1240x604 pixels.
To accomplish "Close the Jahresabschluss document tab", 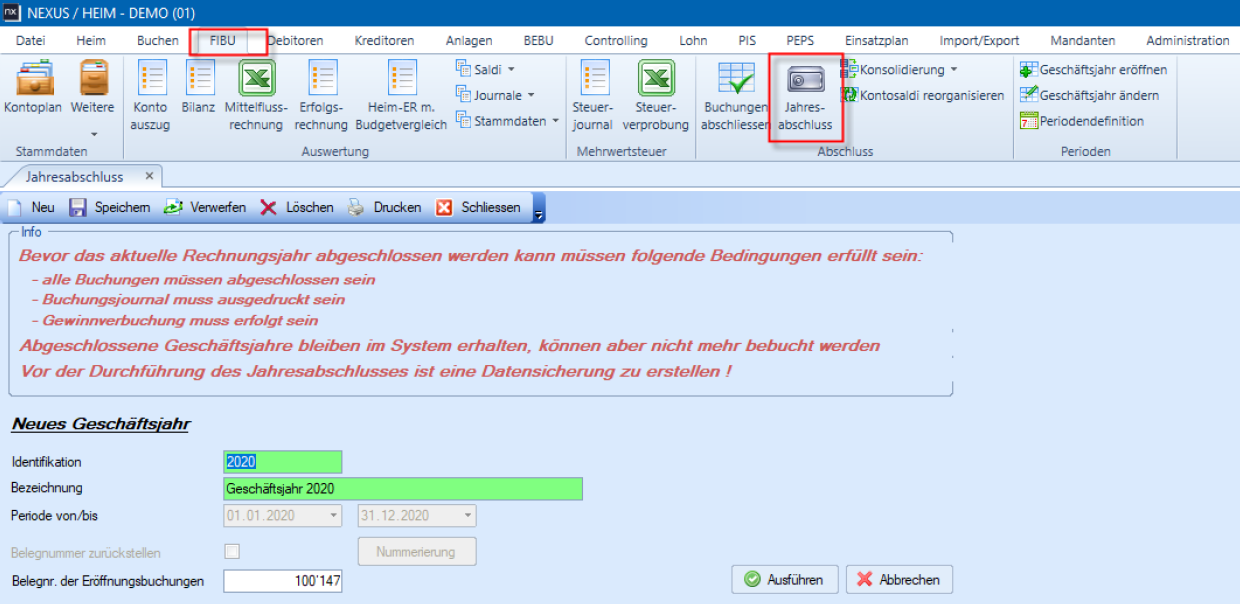I will pyautogui.click(x=149, y=176).
